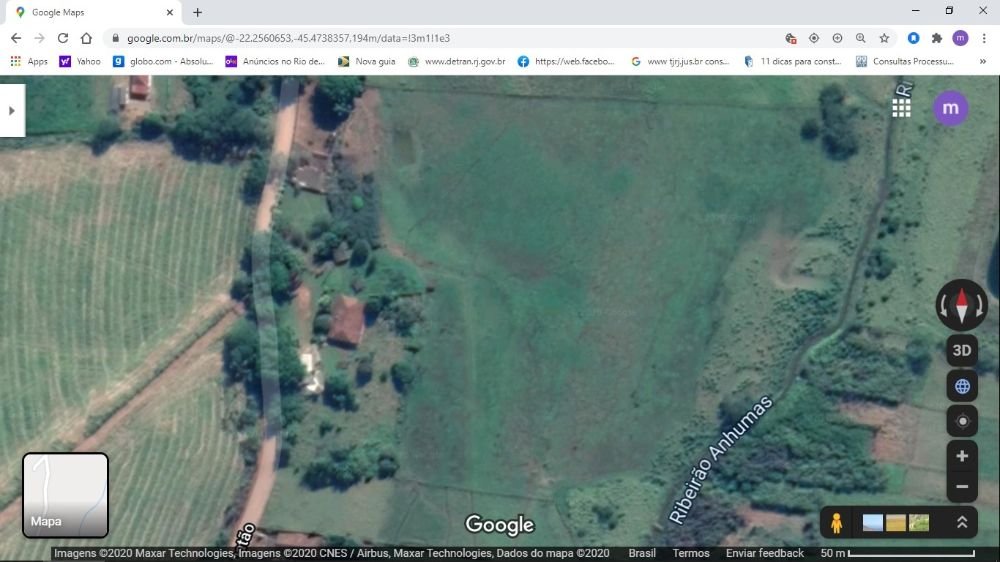This screenshot has height=562, width=1000.
Task: Open the blue shield extension icon
Action: click(913, 38)
